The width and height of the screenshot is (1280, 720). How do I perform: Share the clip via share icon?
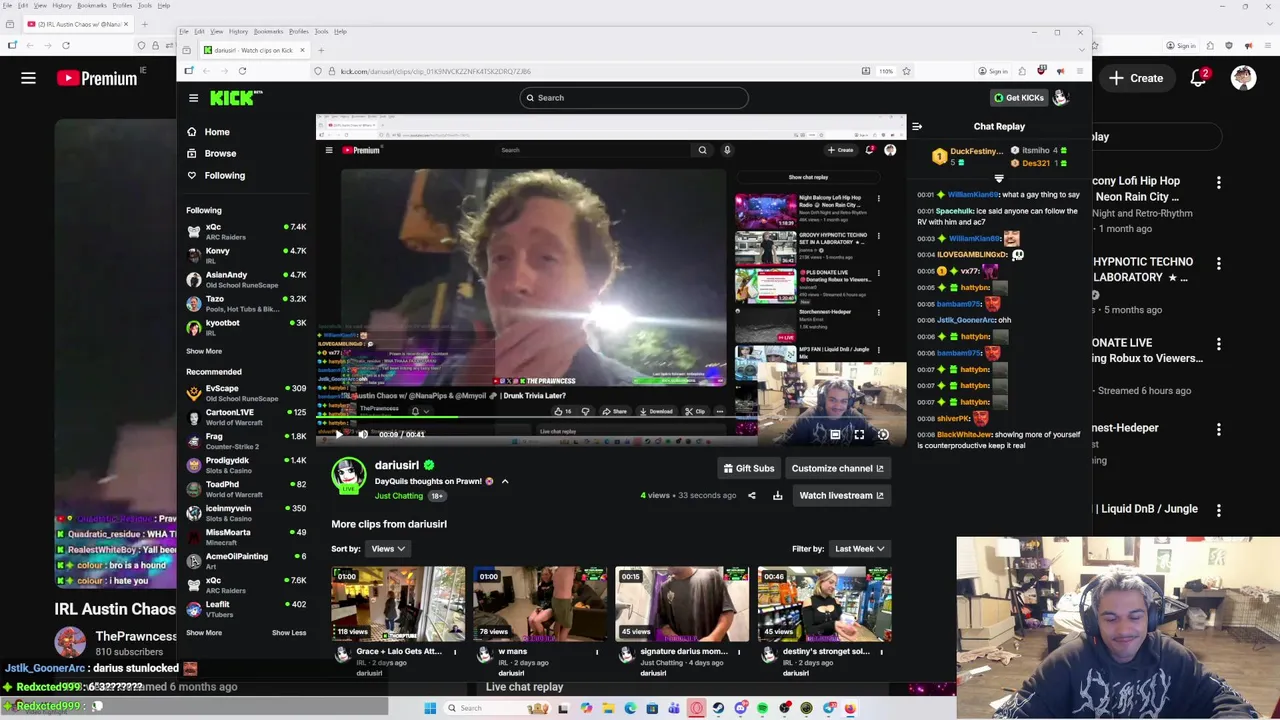pyautogui.click(x=752, y=495)
